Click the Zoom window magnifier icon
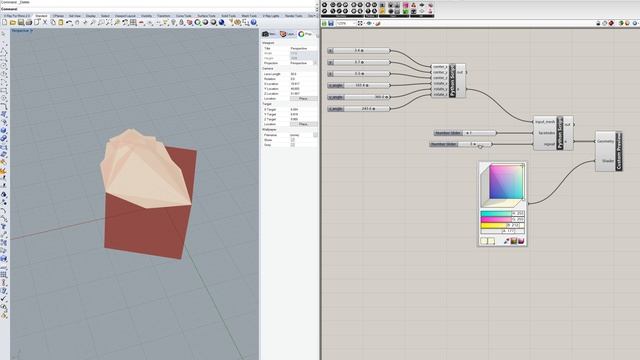 101,22
